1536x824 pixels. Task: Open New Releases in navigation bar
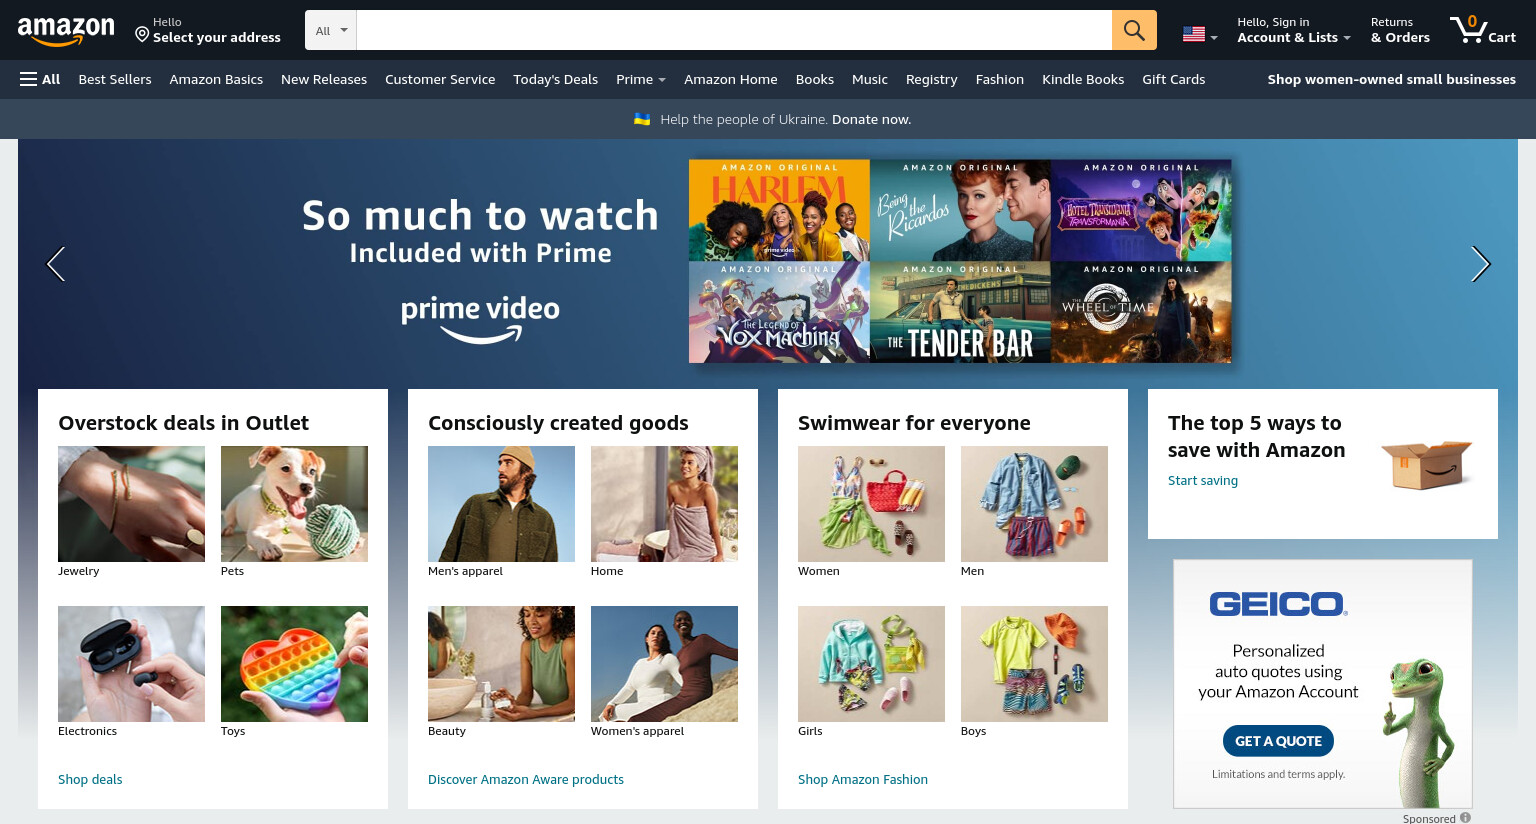pyautogui.click(x=324, y=79)
